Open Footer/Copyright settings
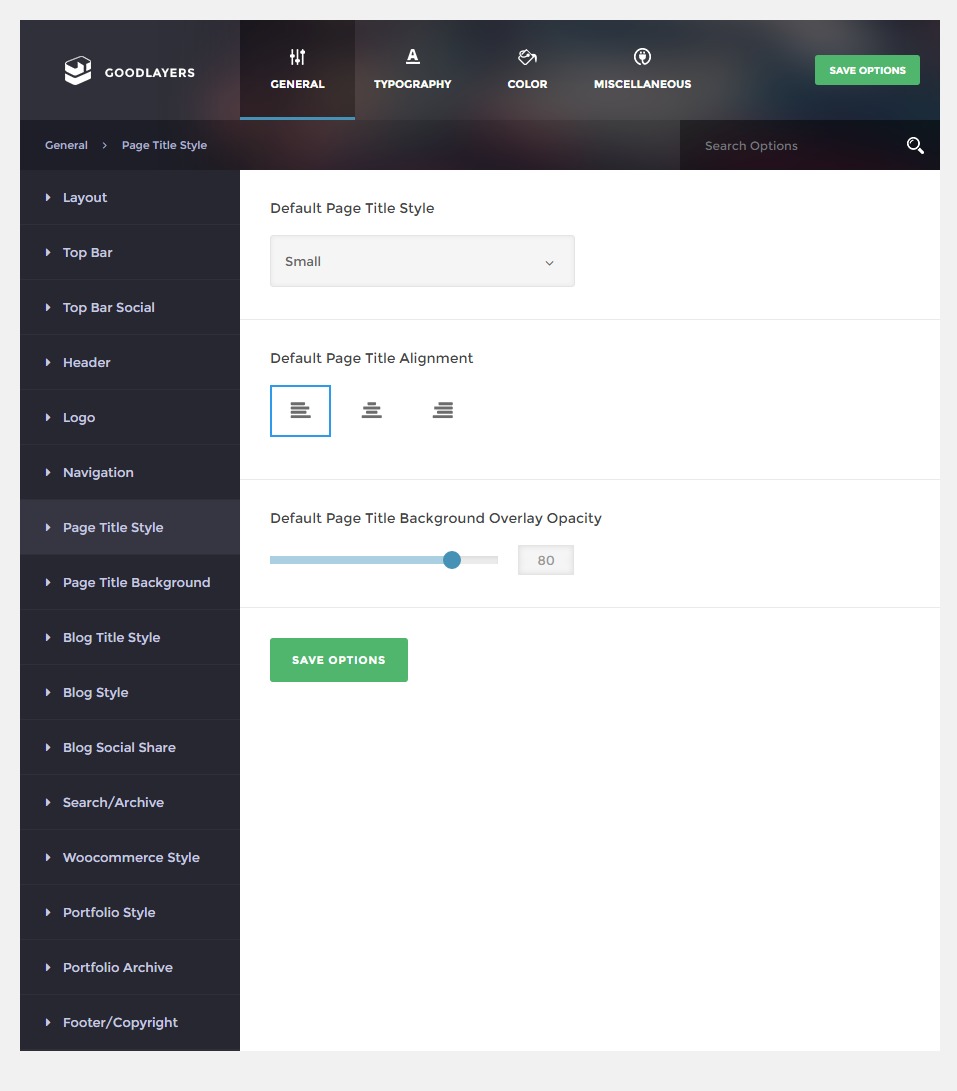The height and width of the screenshot is (1091, 957). pos(129,1022)
